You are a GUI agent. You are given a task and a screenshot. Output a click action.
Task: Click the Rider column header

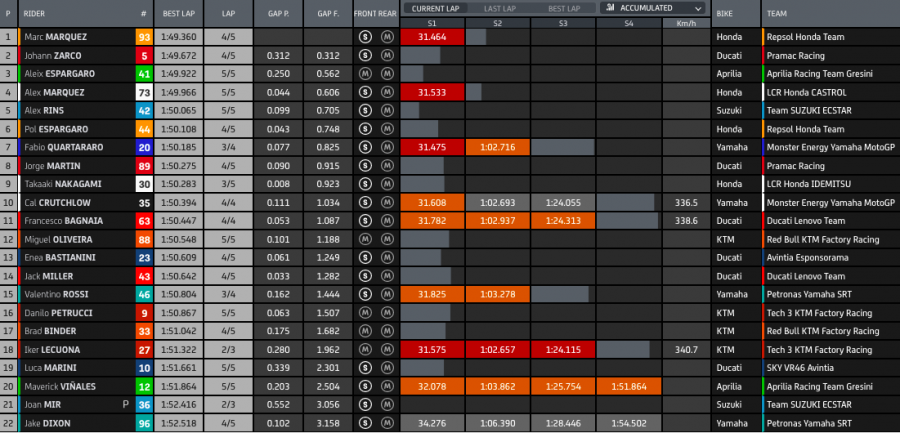point(37,15)
